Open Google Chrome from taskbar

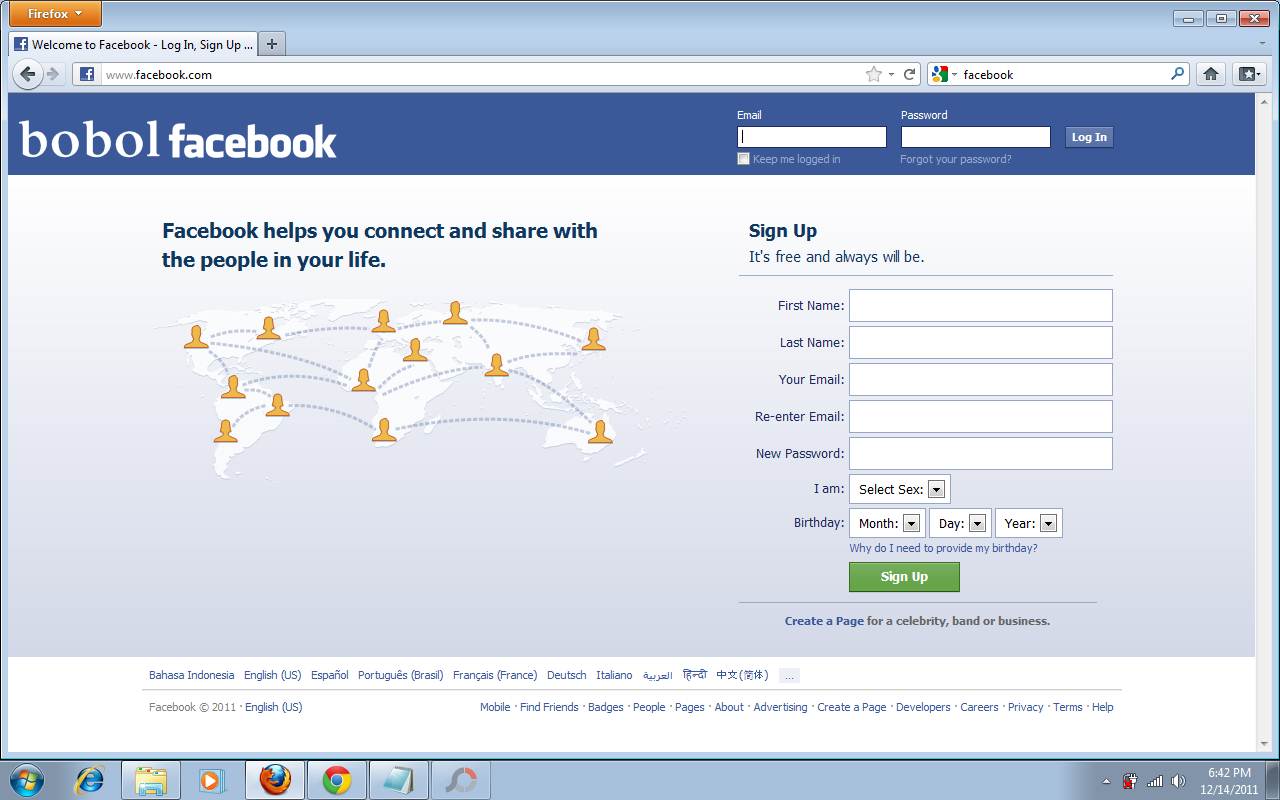[x=337, y=780]
